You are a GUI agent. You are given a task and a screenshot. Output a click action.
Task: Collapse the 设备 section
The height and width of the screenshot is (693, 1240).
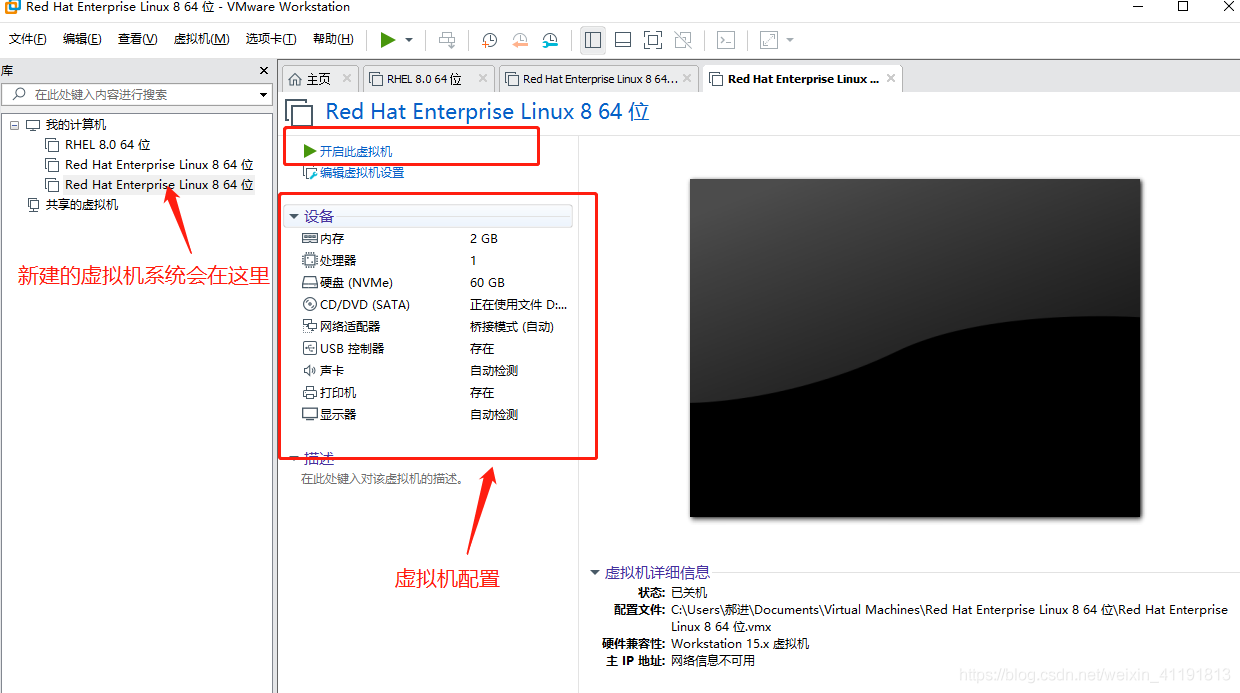294,217
